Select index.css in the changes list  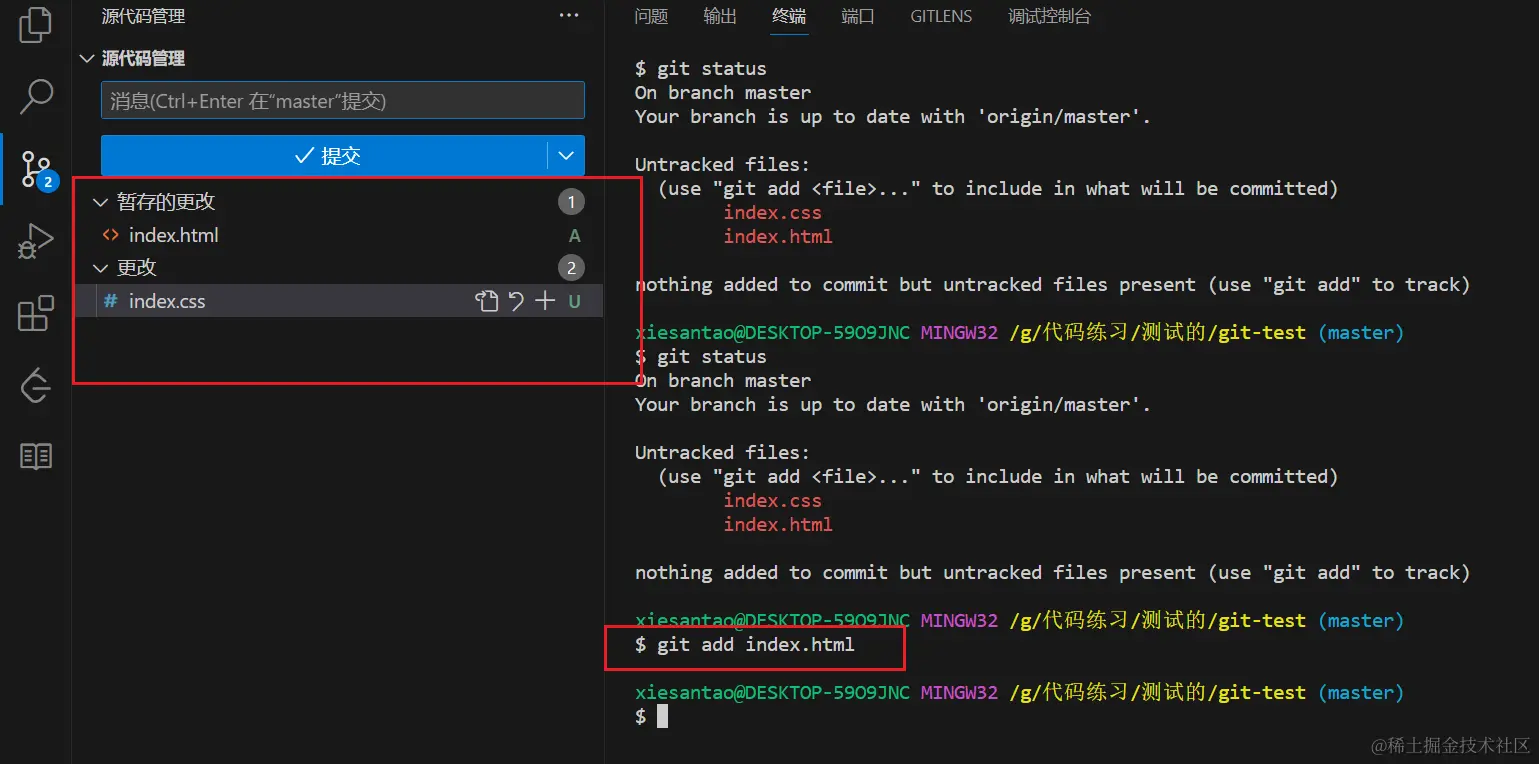(338, 301)
